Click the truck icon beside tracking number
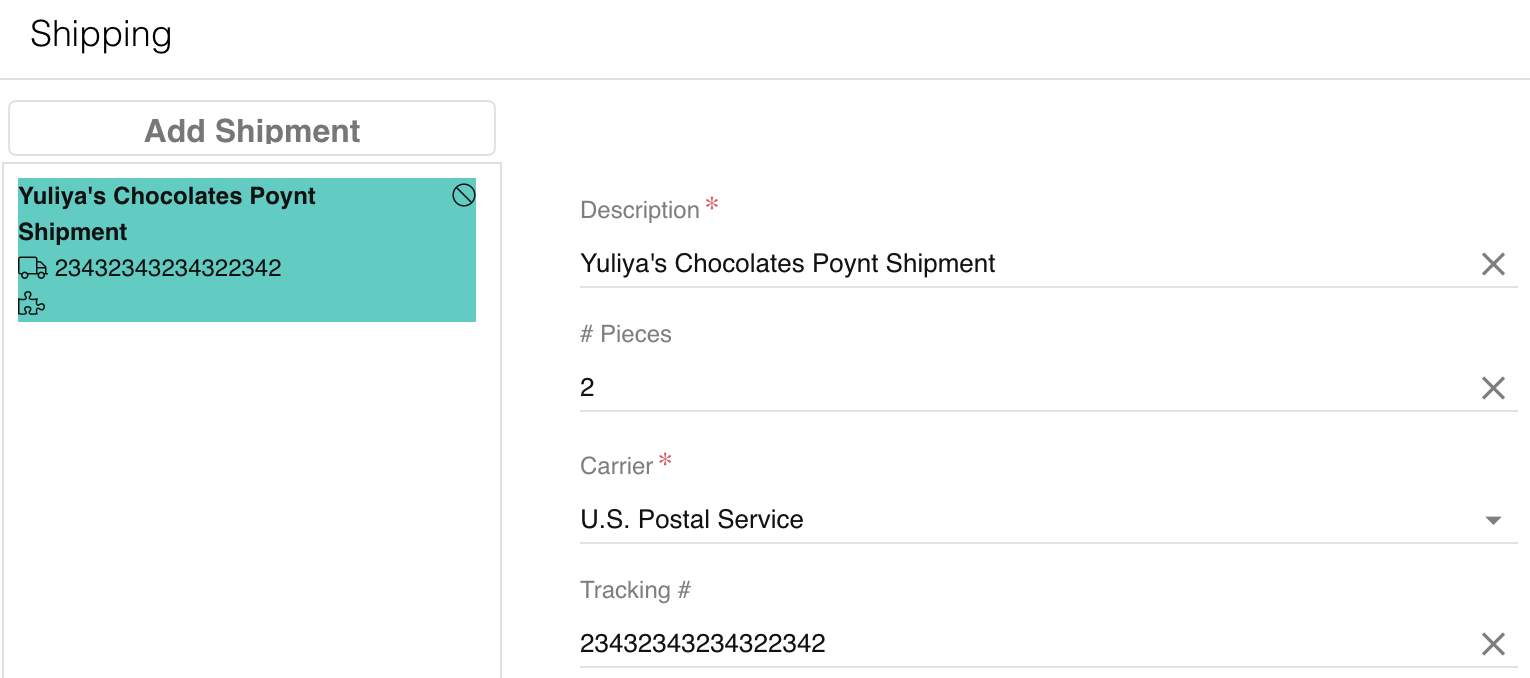The image size is (1530, 678). (33, 268)
